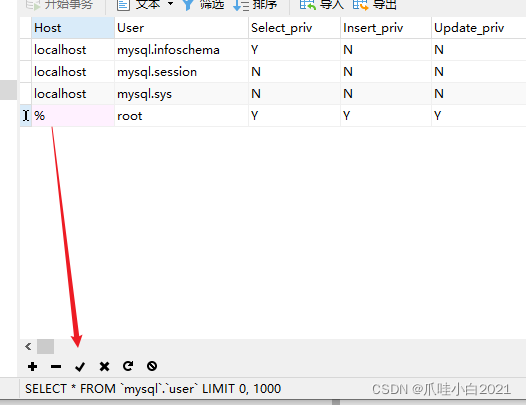
Task: Click Insert_priv N for mysql.infoschema row
Action: tap(386, 50)
